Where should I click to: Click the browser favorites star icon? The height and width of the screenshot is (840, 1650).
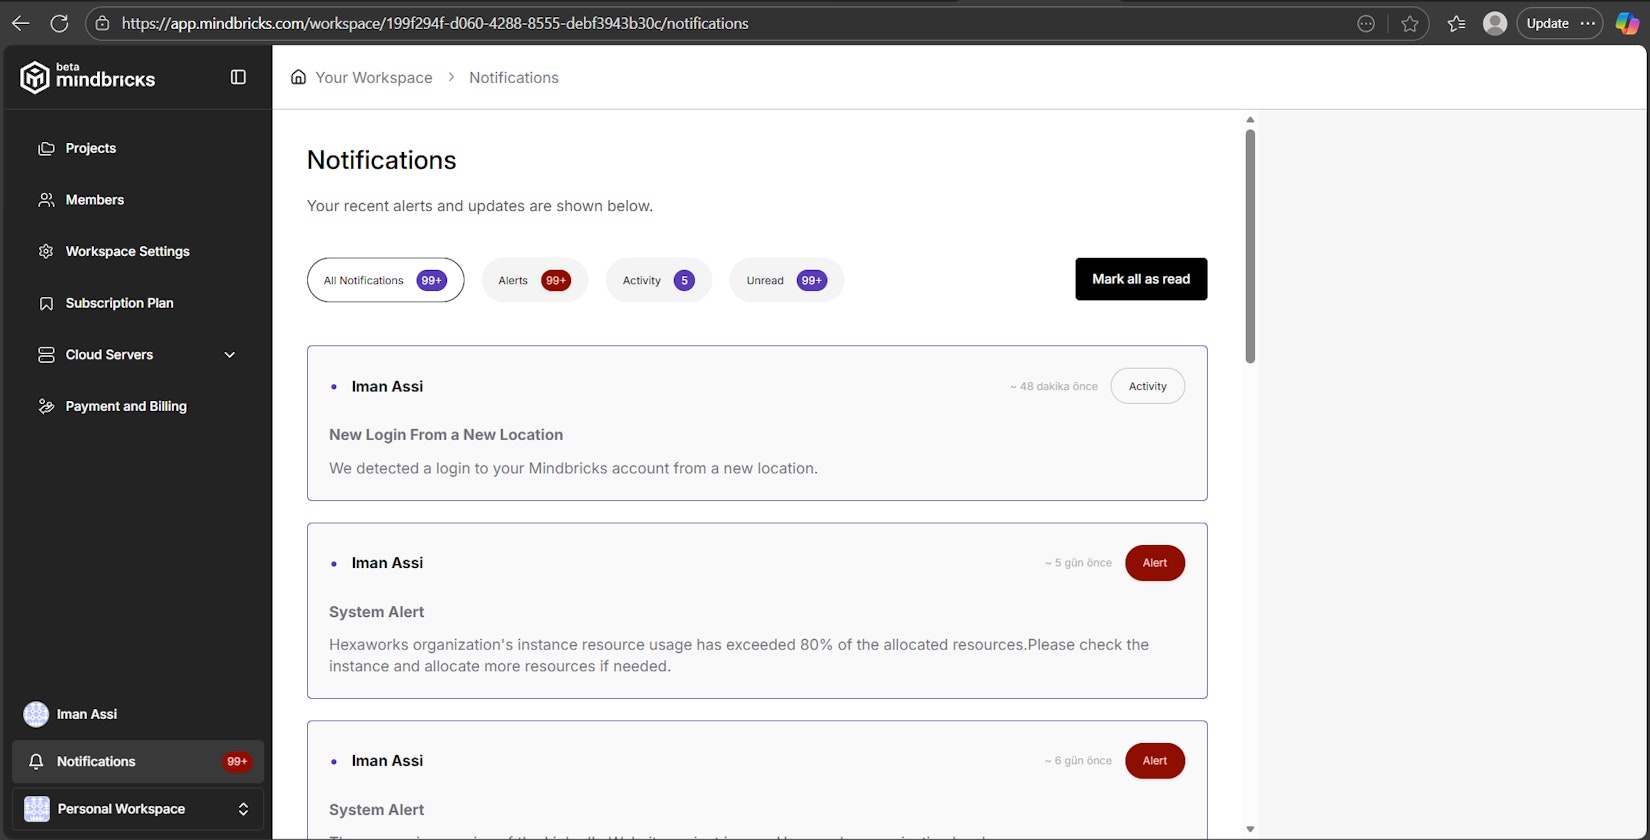tap(1410, 23)
